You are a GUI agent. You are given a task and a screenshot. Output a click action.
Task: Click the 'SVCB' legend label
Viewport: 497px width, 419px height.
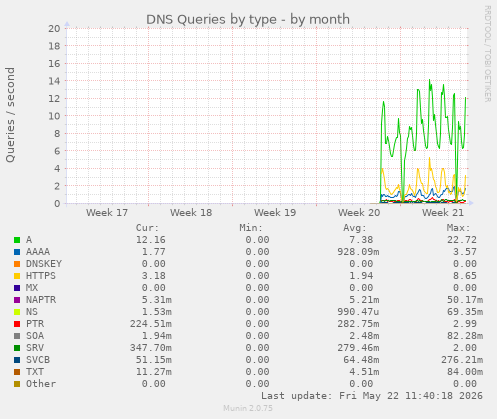click(x=38, y=360)
